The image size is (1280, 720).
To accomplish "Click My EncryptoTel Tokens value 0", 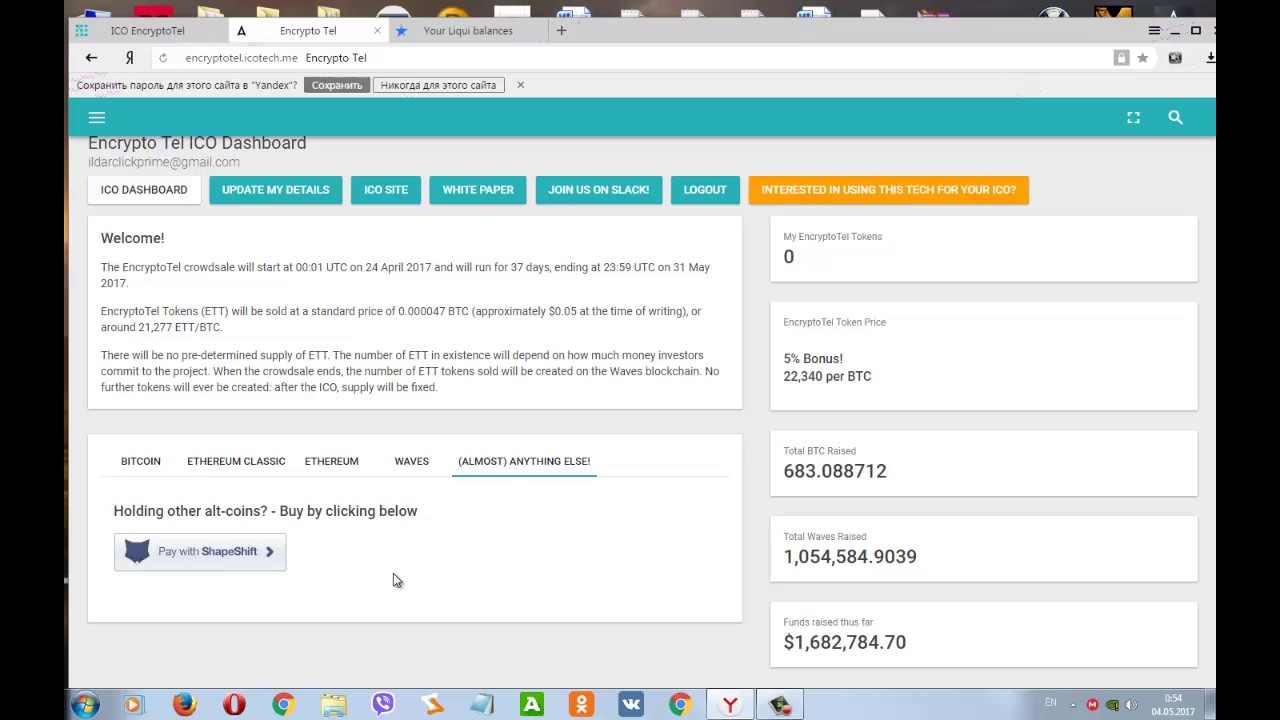I will click(x=789, y=257).
